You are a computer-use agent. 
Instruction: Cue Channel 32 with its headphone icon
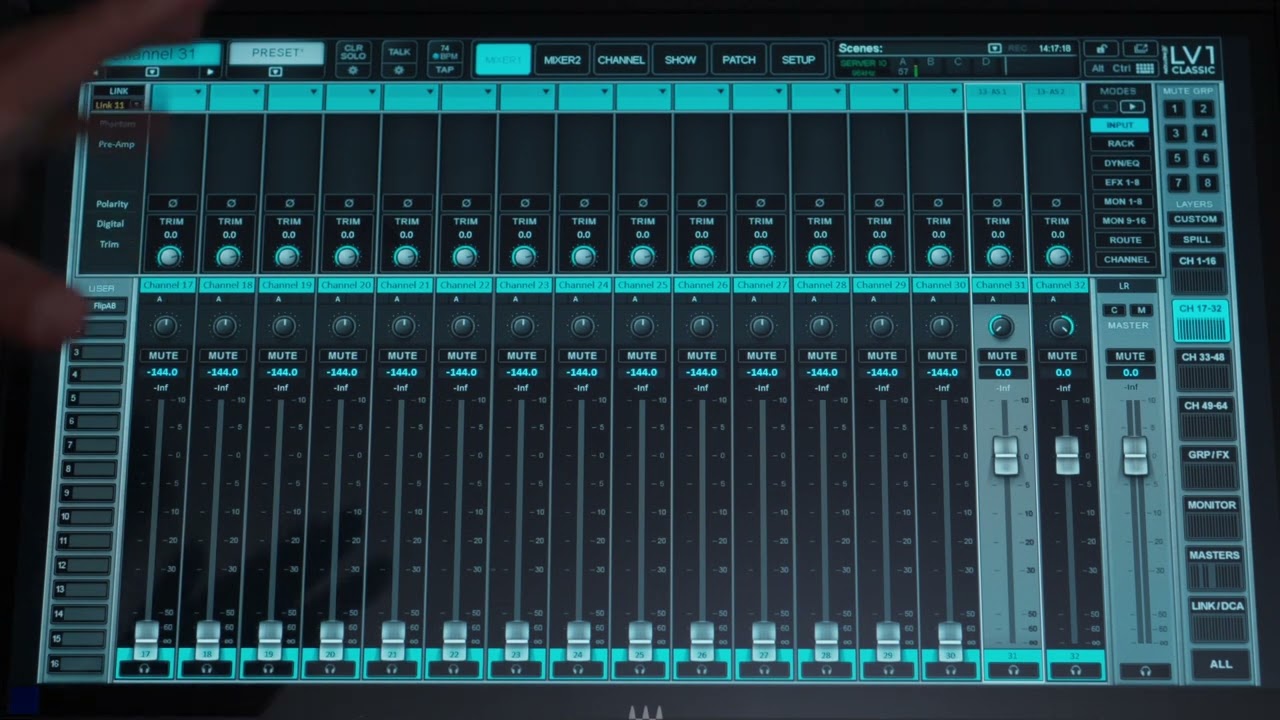click(x=1076, y=671)
